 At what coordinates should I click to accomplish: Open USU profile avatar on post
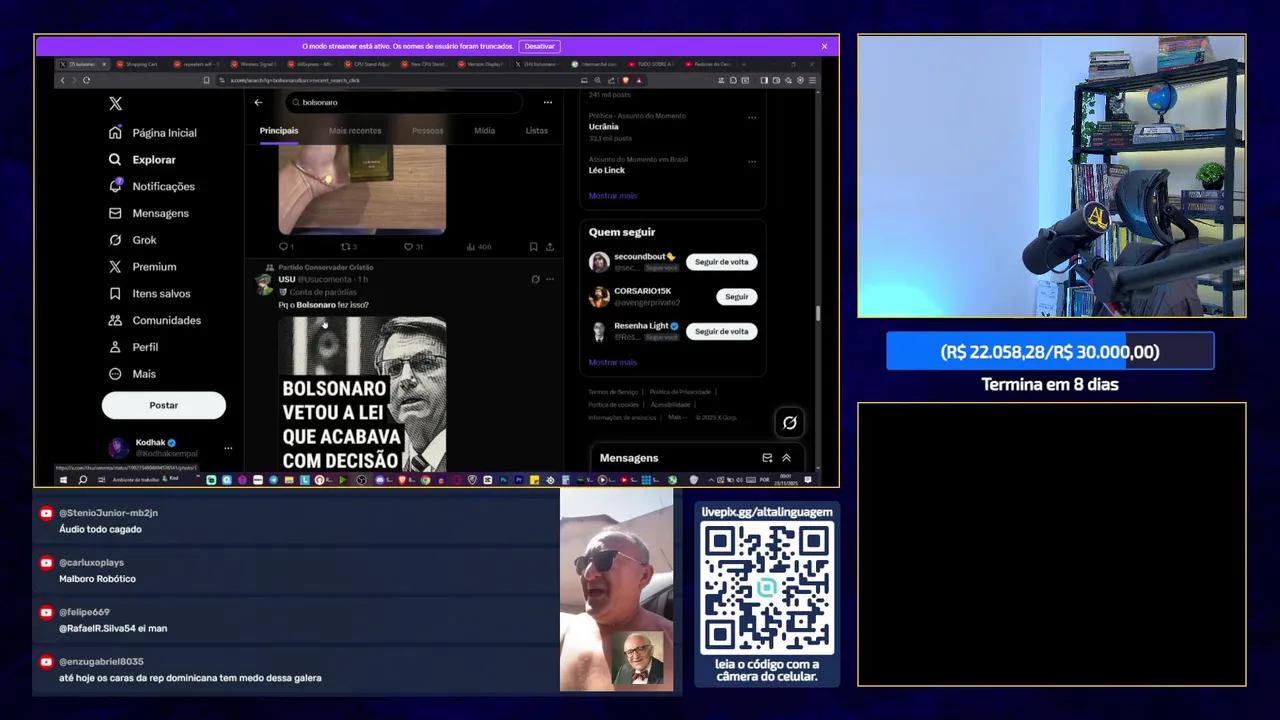(x=264, y=285)
